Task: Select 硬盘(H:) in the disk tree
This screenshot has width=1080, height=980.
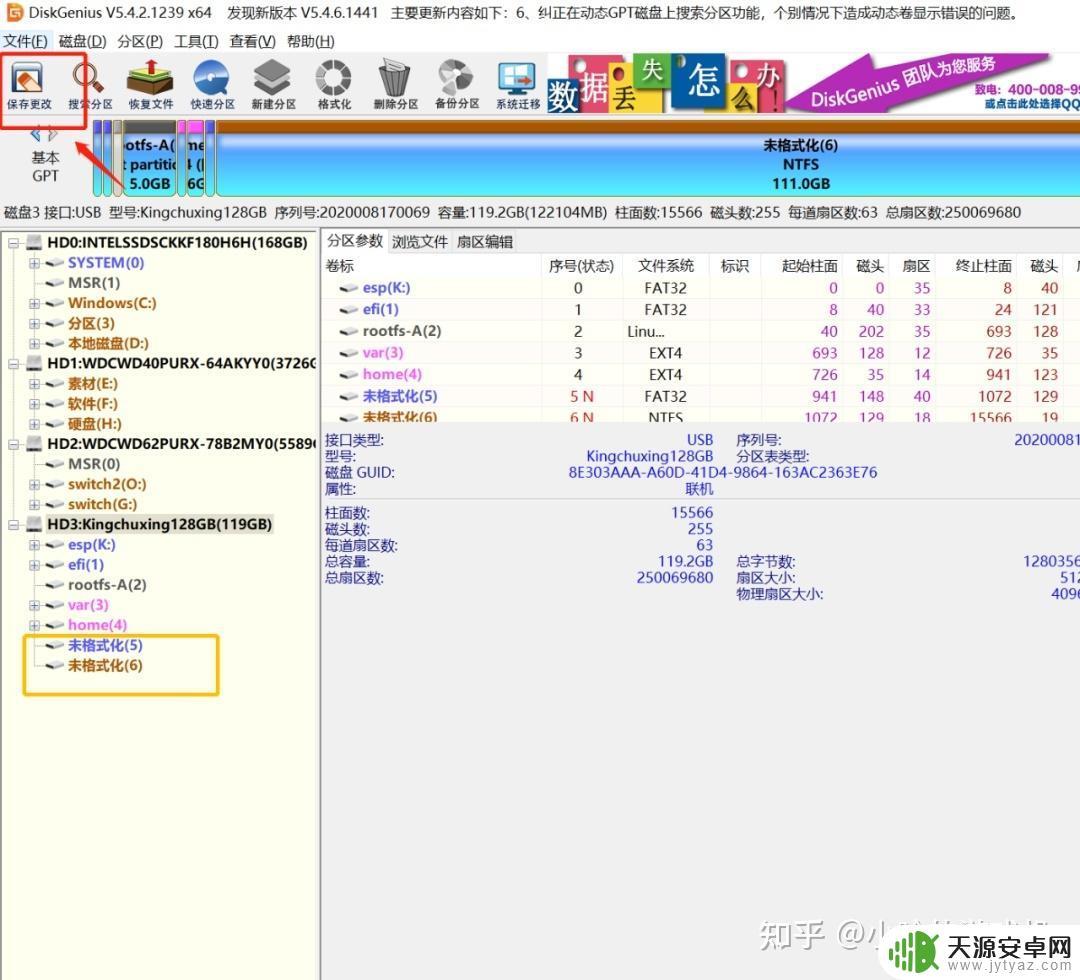Action: (94, 424)
